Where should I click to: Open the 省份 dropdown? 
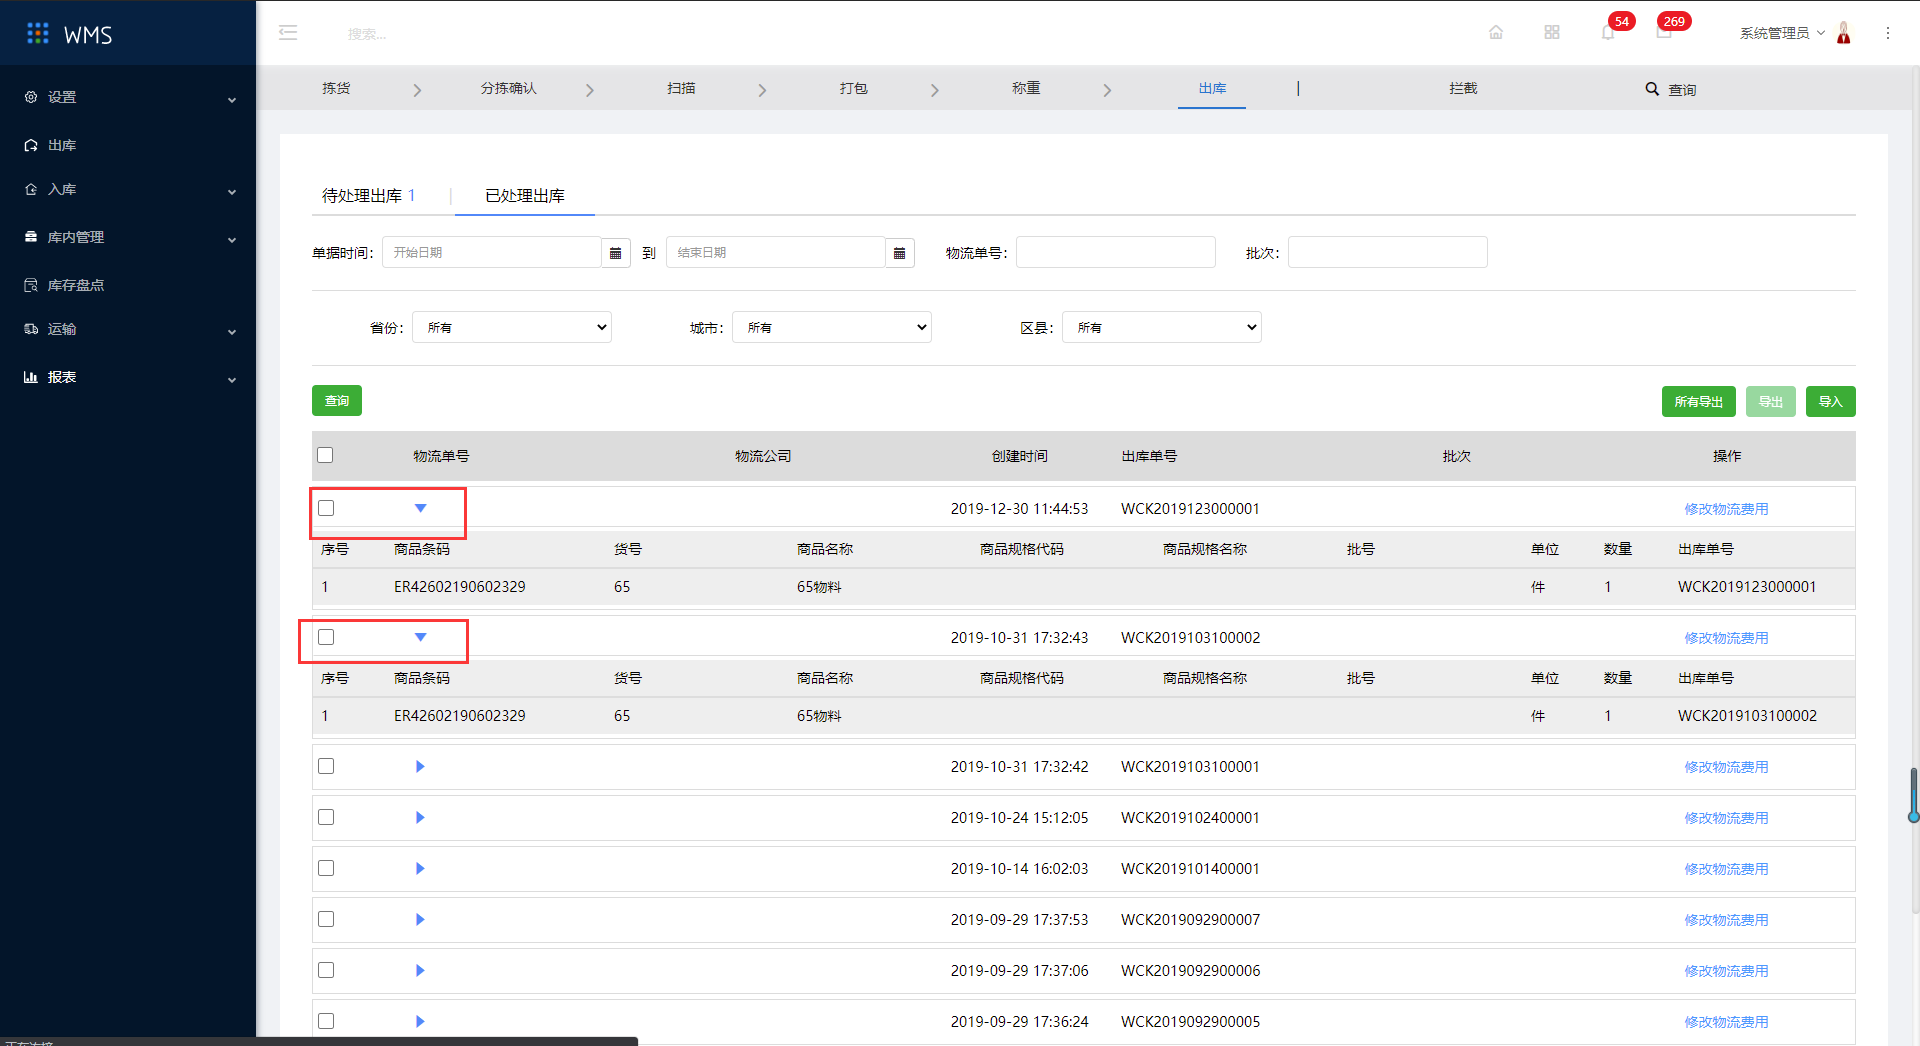(512, 327)
